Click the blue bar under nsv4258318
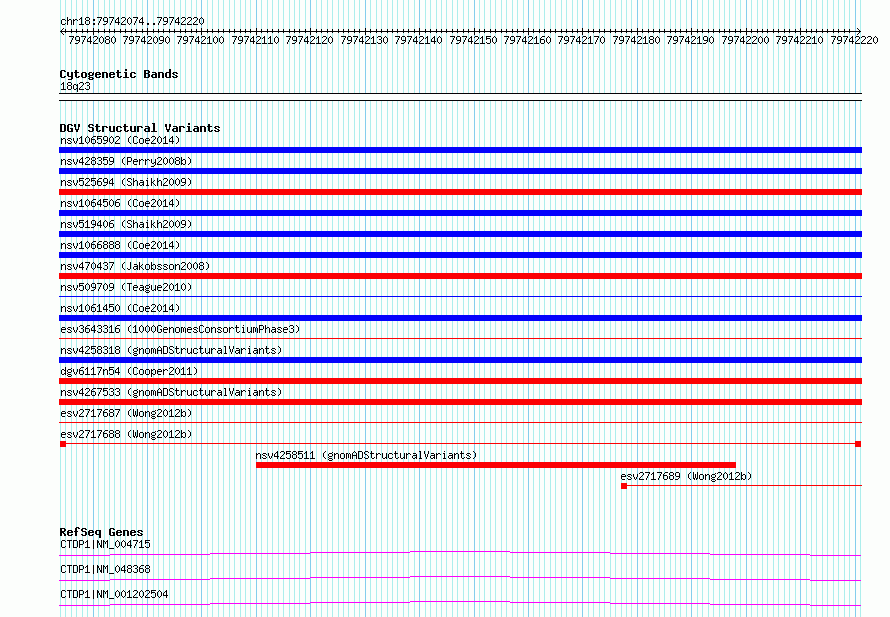 tap(460, 360)
